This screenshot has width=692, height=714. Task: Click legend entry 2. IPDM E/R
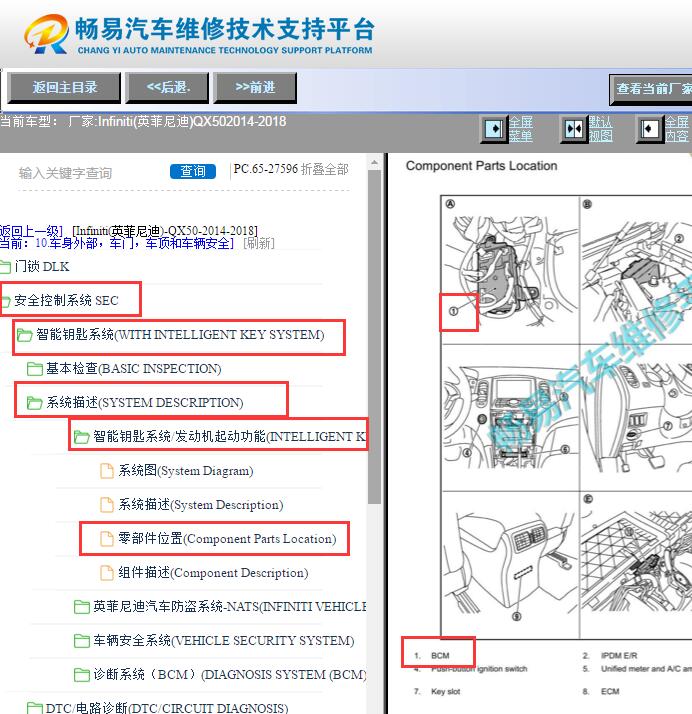click(610, 656)
